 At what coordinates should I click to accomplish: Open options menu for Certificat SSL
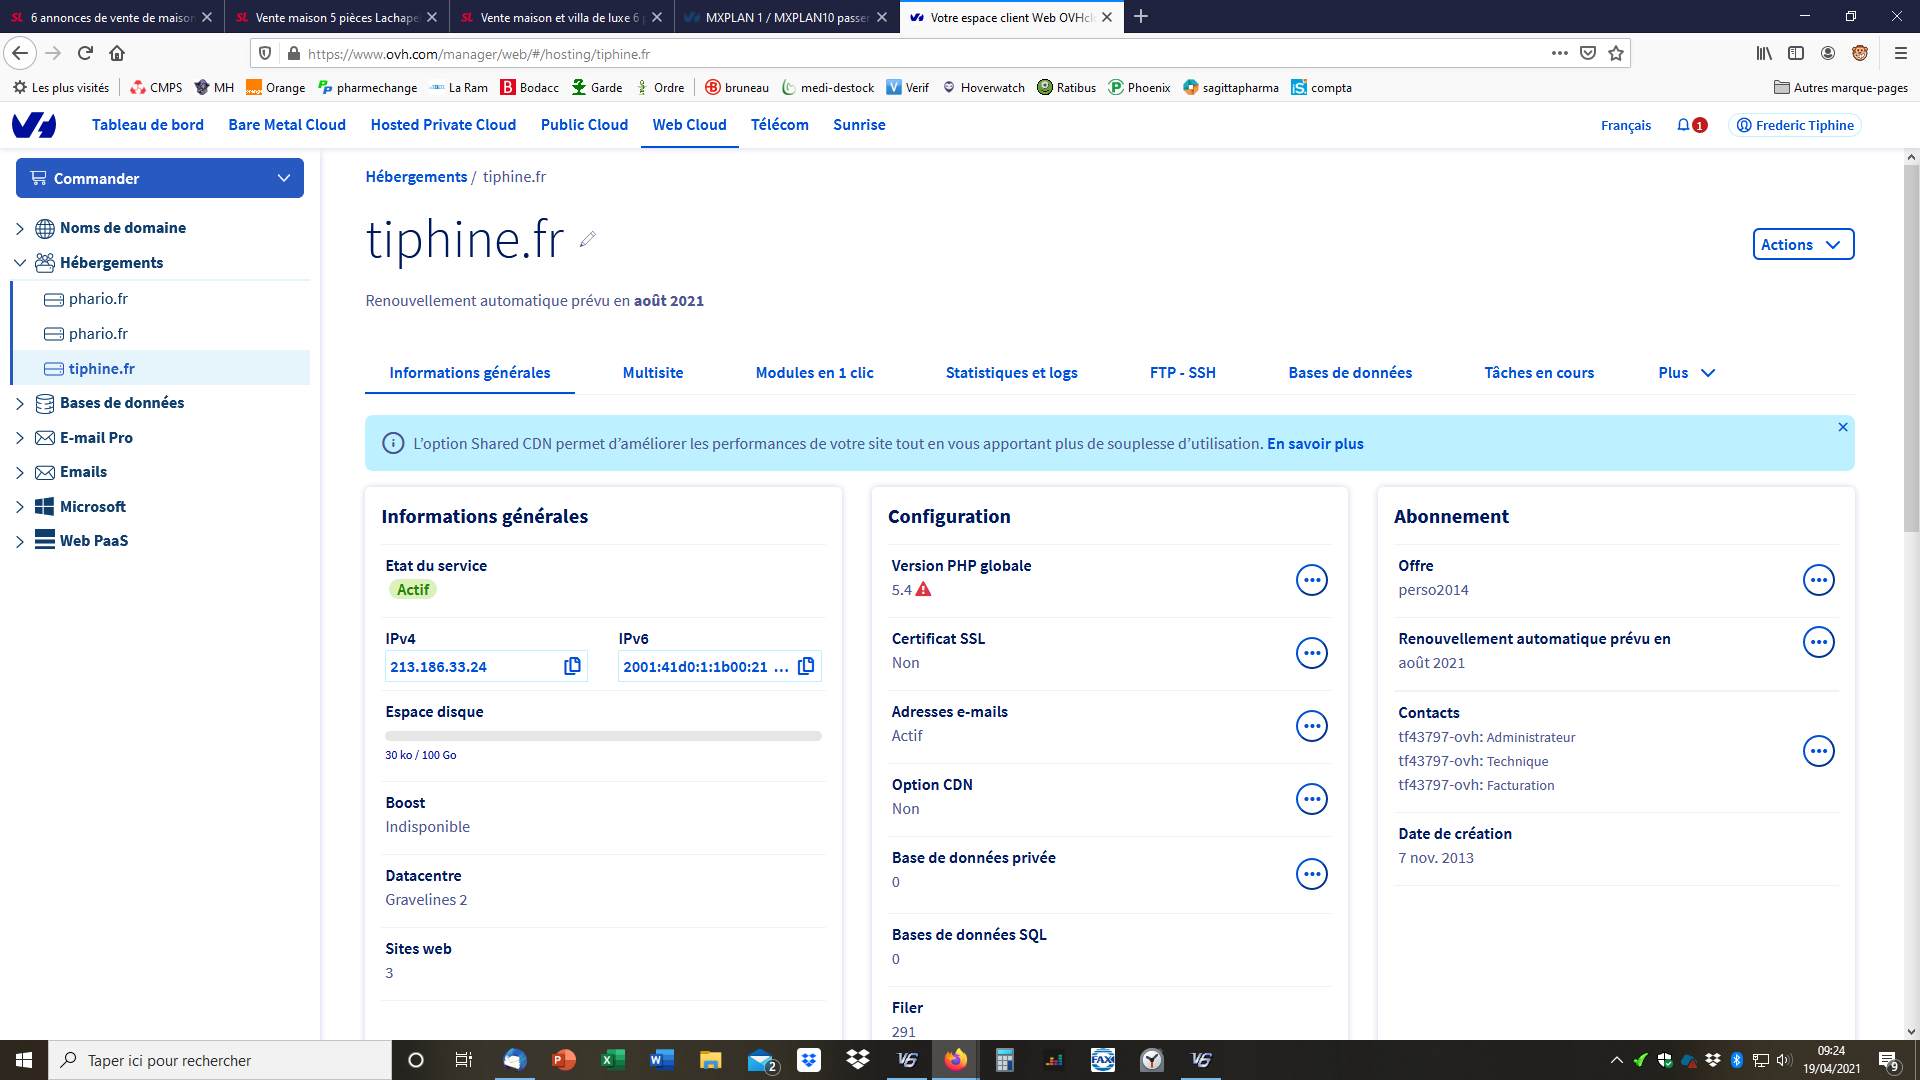pos(1311,653)
